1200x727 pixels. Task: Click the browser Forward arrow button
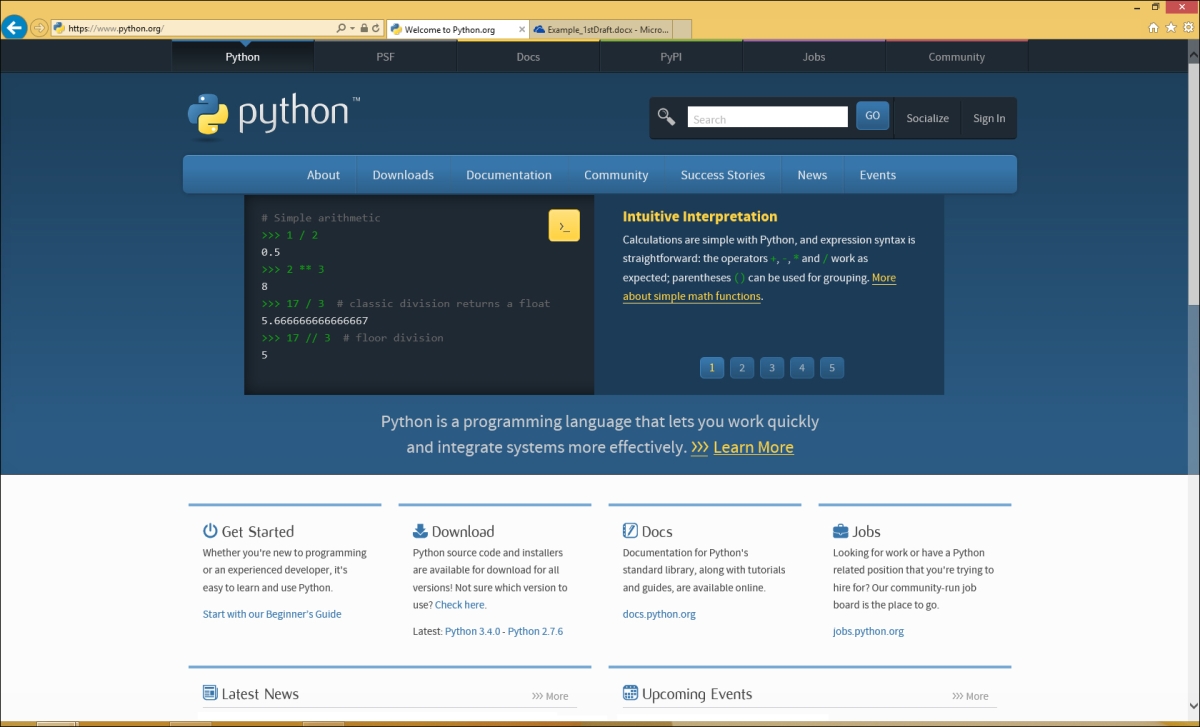tap(39, 28)
